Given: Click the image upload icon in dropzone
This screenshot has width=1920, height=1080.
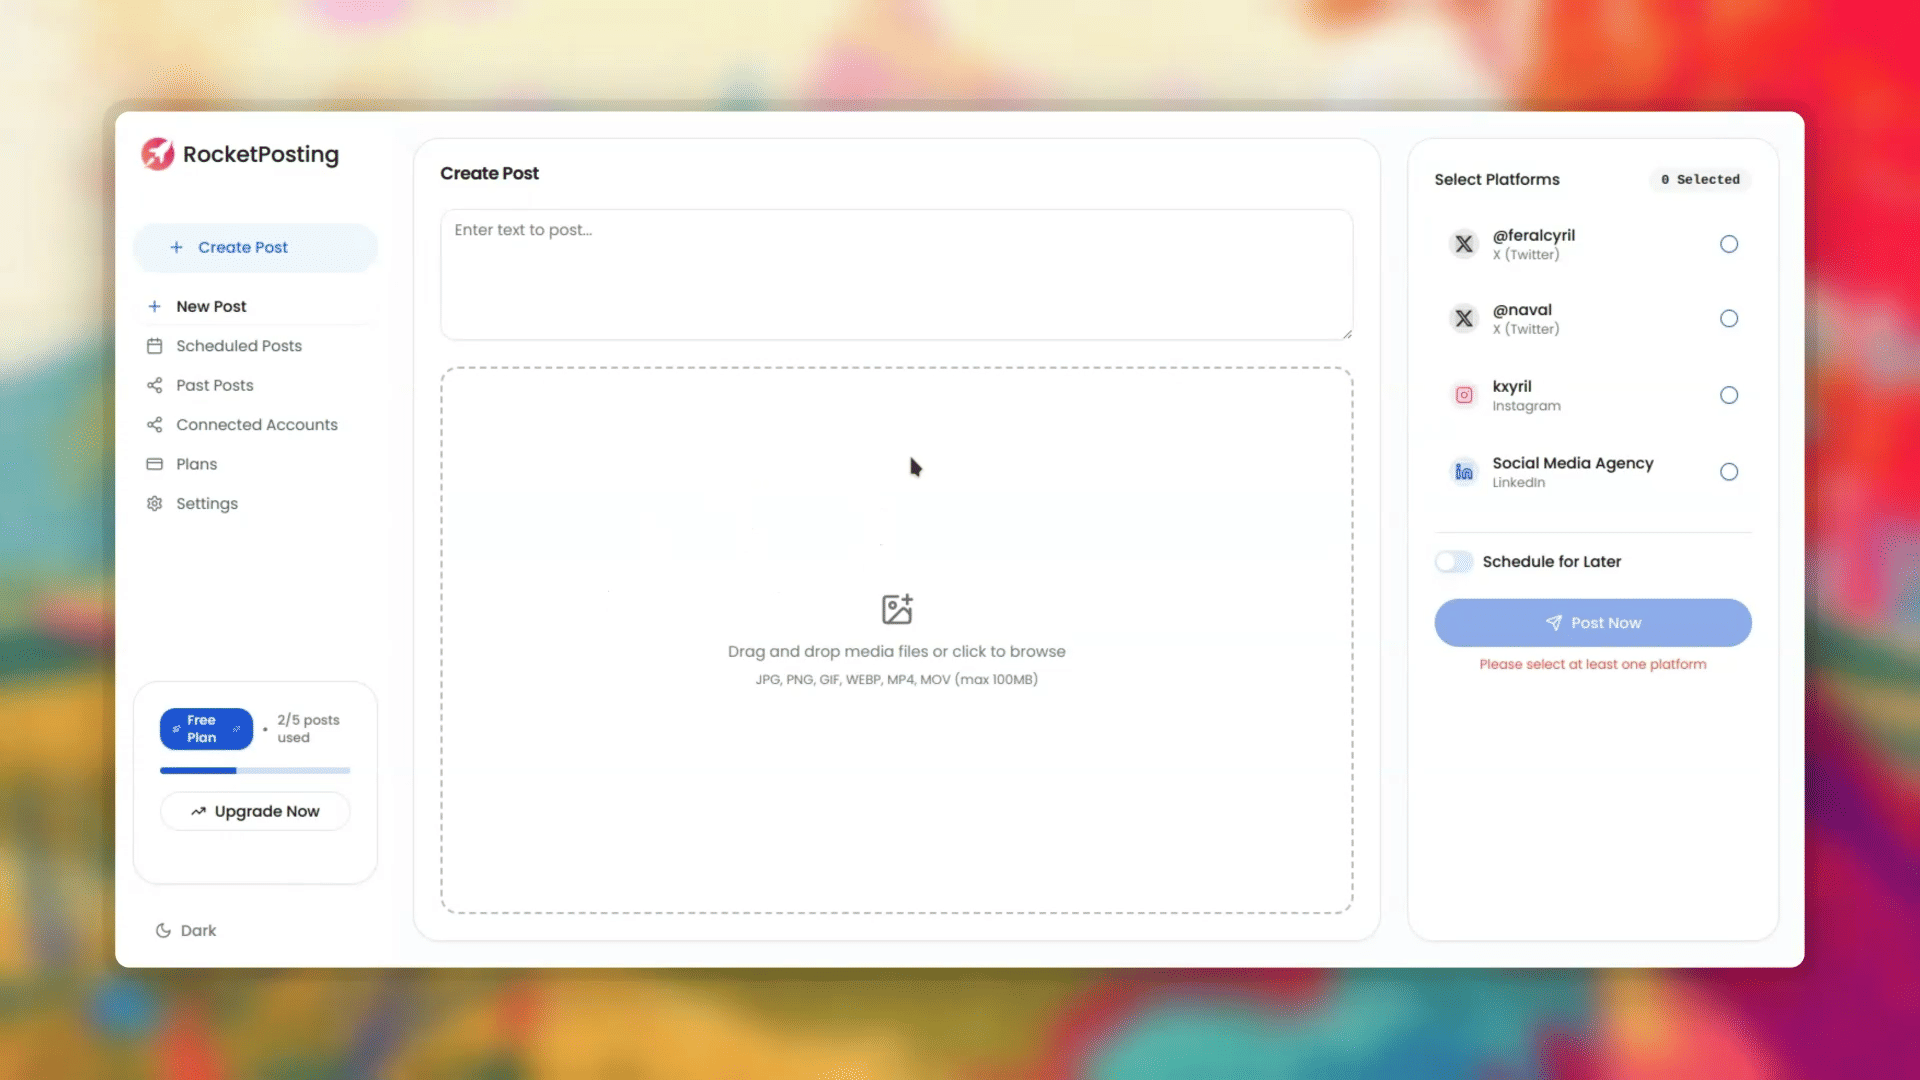Looking at the screenshot, I should [897, 609].
